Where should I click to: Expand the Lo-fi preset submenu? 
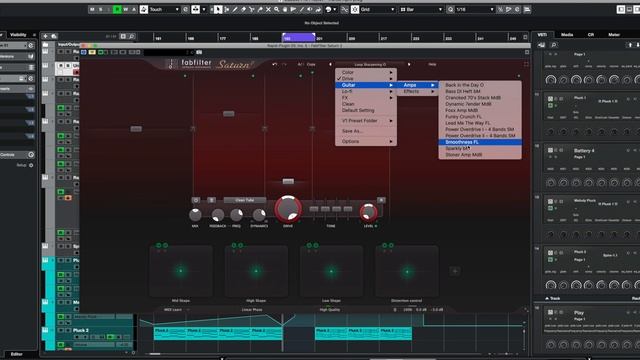tap(366, 91)
